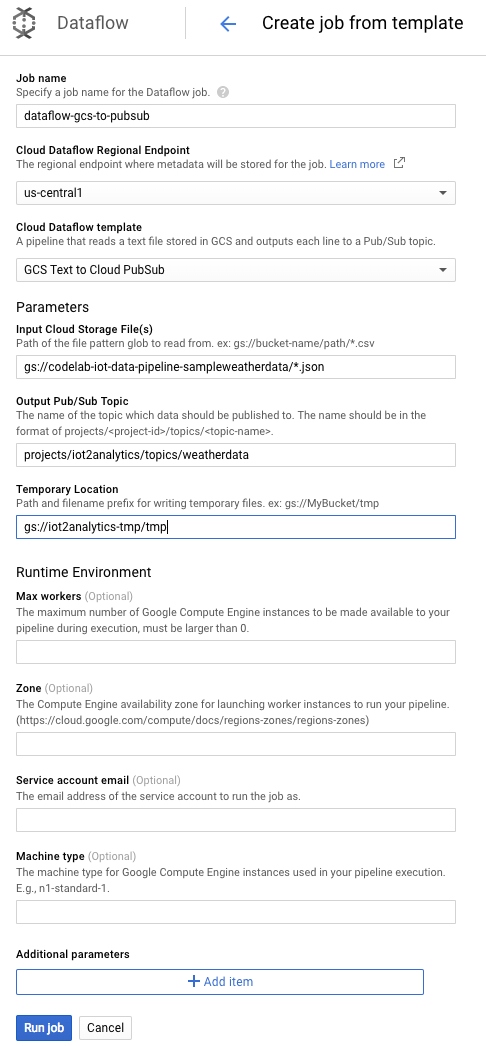
Task: Click the Run job button
Action: point(44,1028)
